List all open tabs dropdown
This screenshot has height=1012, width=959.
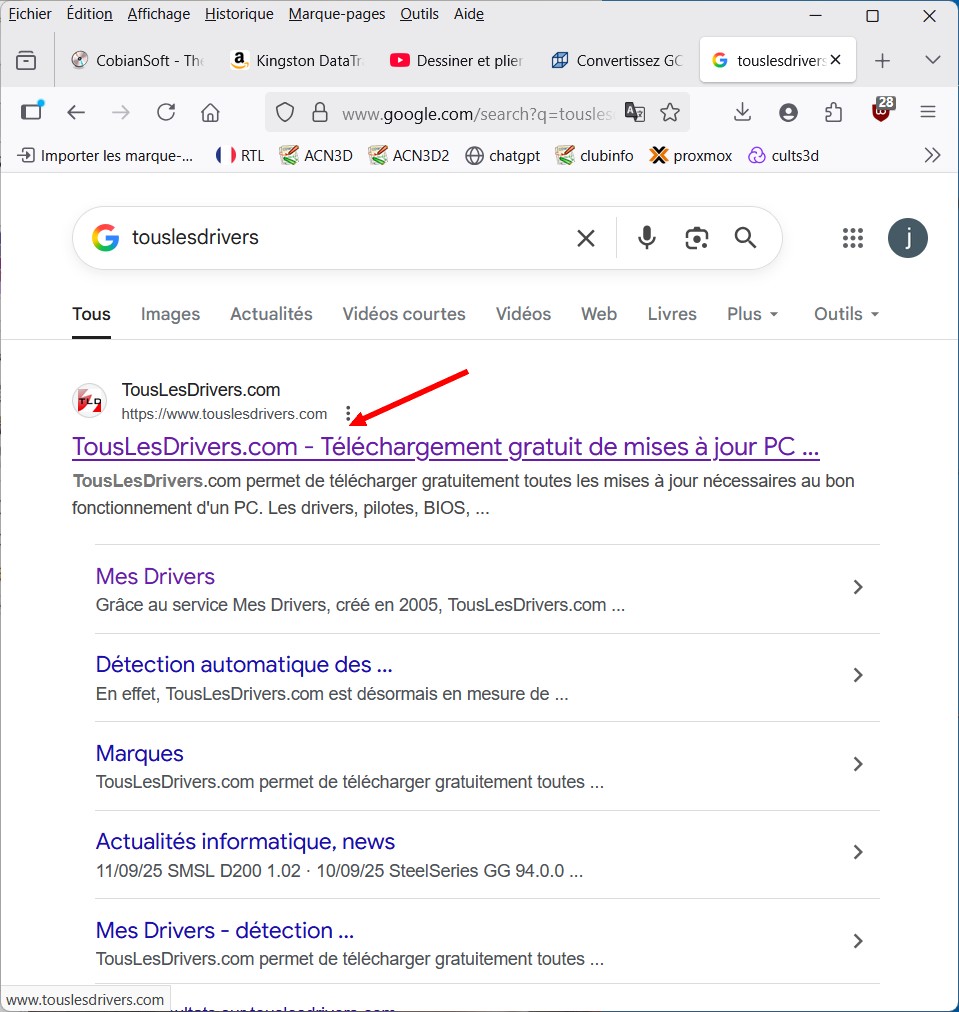(932, 60)
